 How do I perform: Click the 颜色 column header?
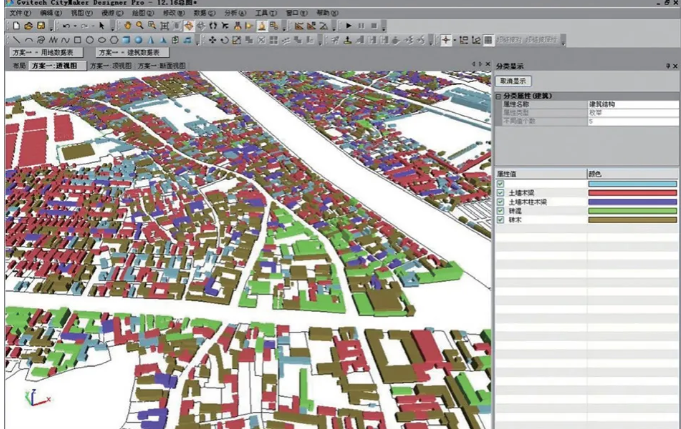(x=633, y=174)
